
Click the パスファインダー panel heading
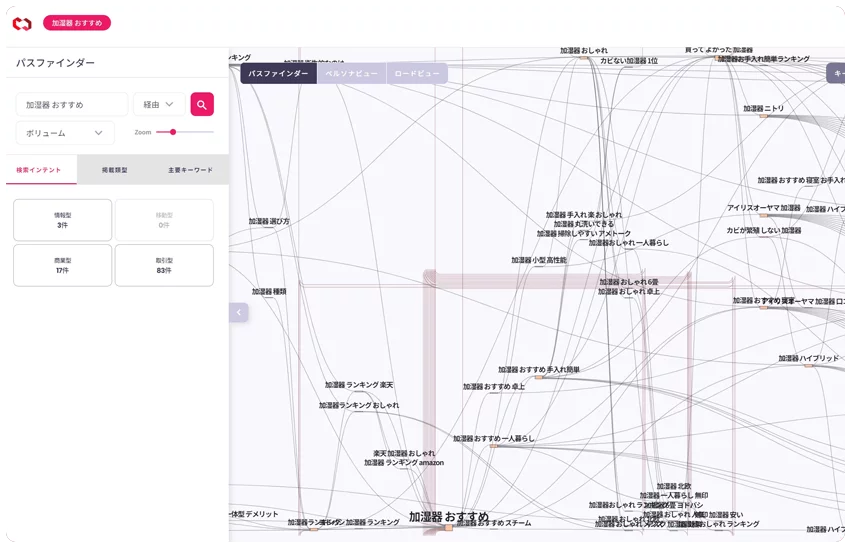point(55,63)
